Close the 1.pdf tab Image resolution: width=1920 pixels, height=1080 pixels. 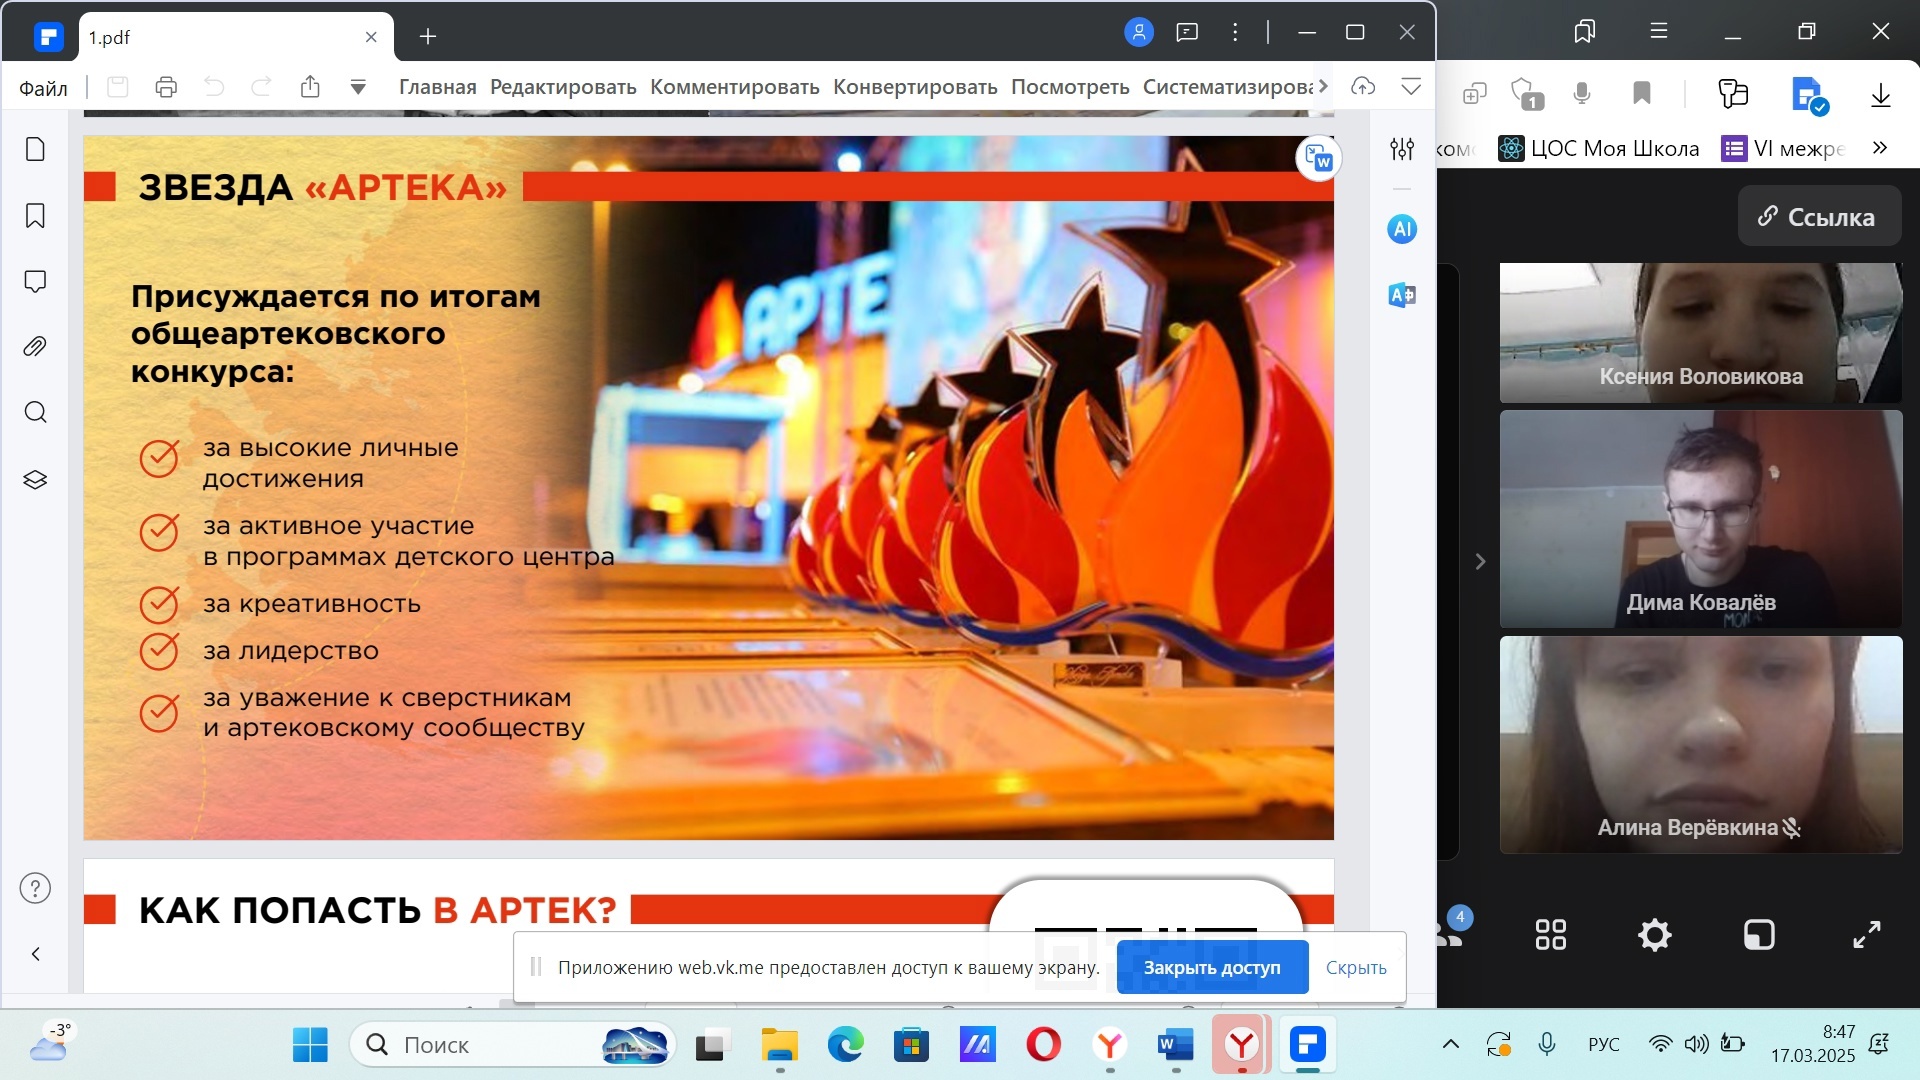tap(371, 37)
